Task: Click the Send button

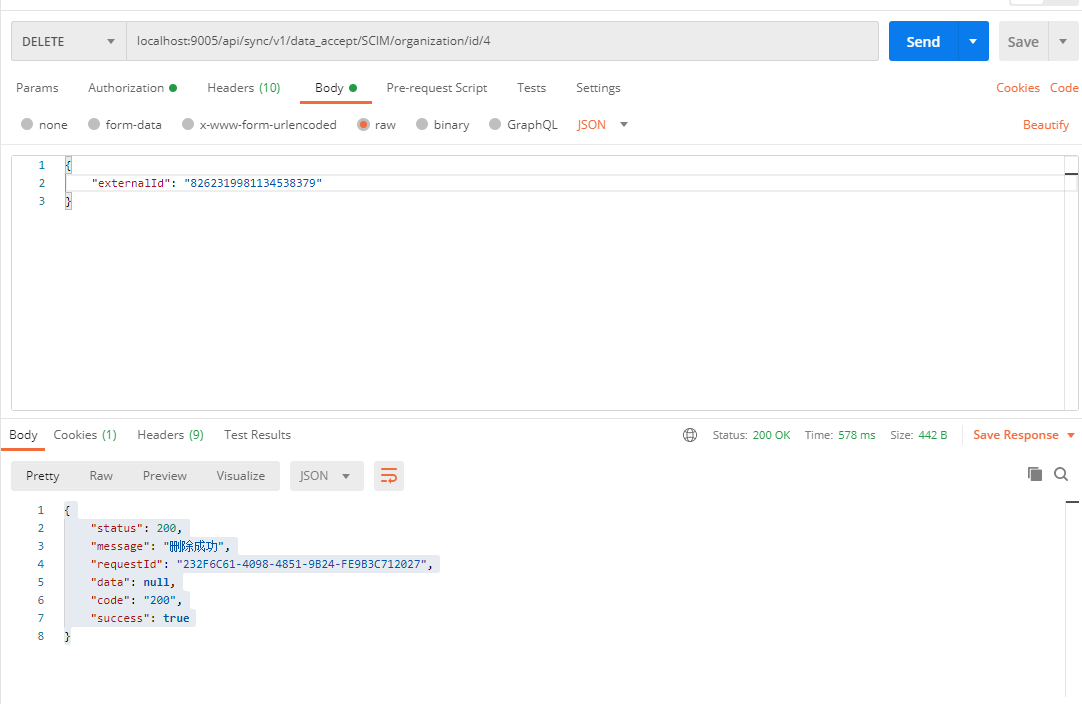Action: [923, 42]
